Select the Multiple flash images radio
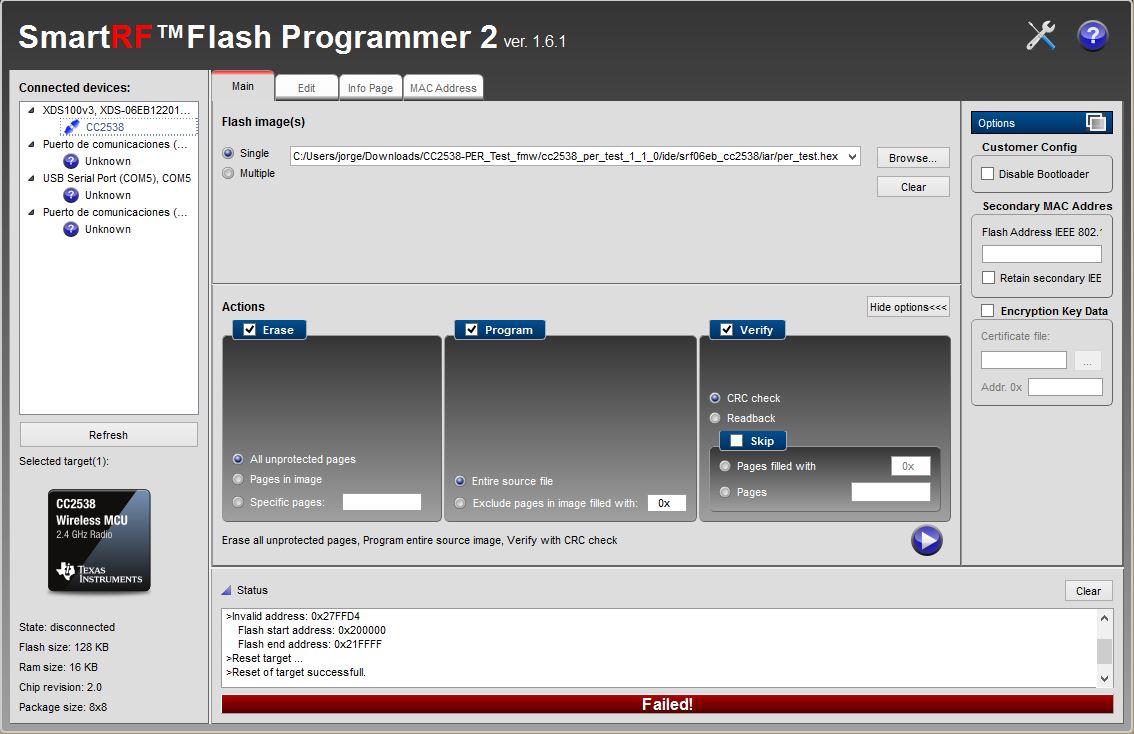 click(x=229, y=174)
